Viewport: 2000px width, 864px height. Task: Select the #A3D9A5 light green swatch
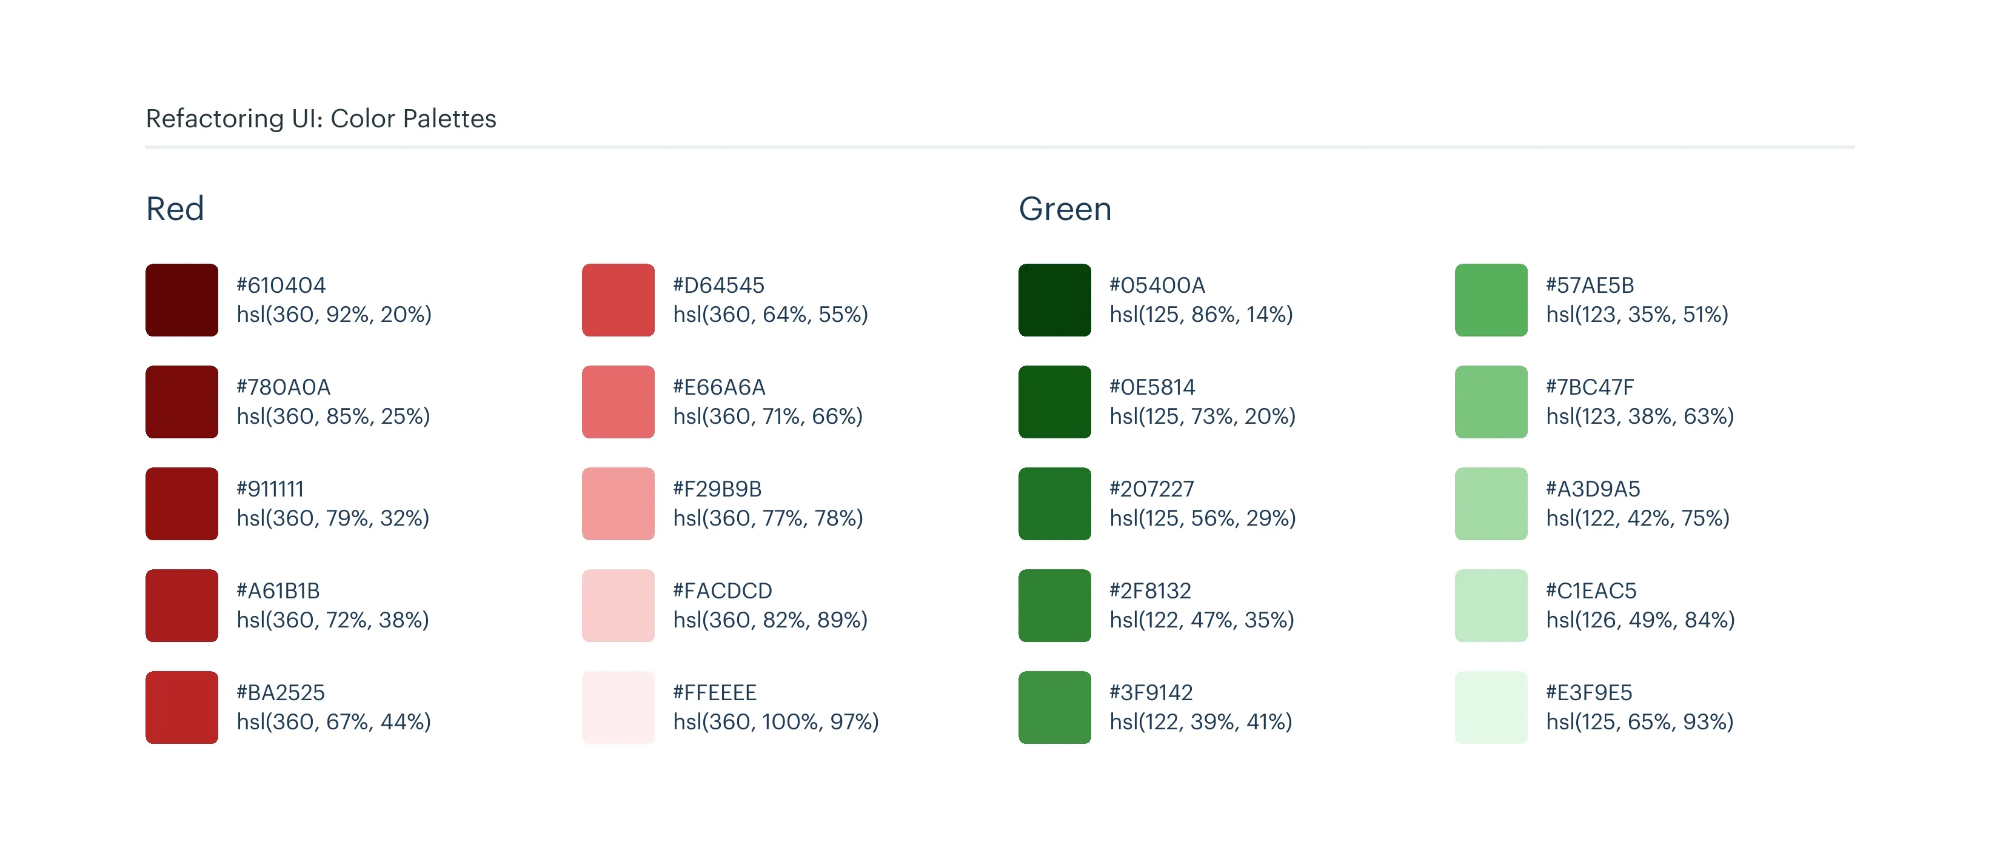click(1491, 504)
